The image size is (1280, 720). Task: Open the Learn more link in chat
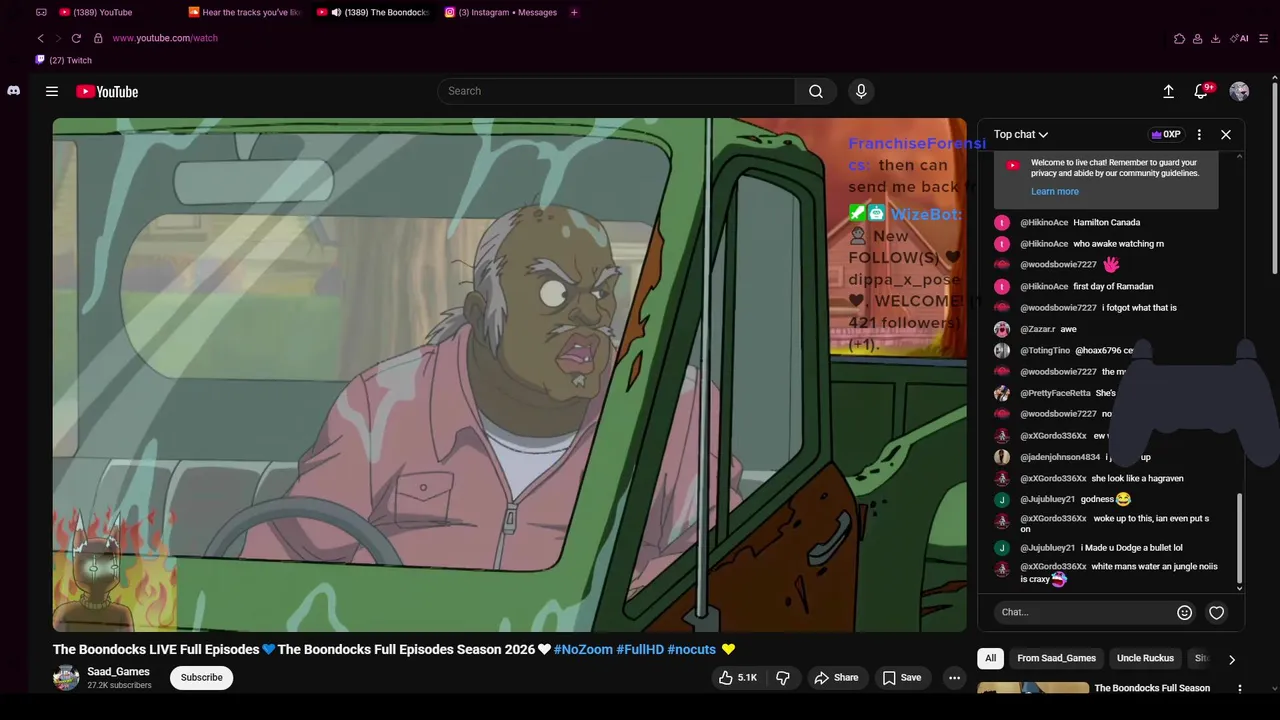point(1055,192)
